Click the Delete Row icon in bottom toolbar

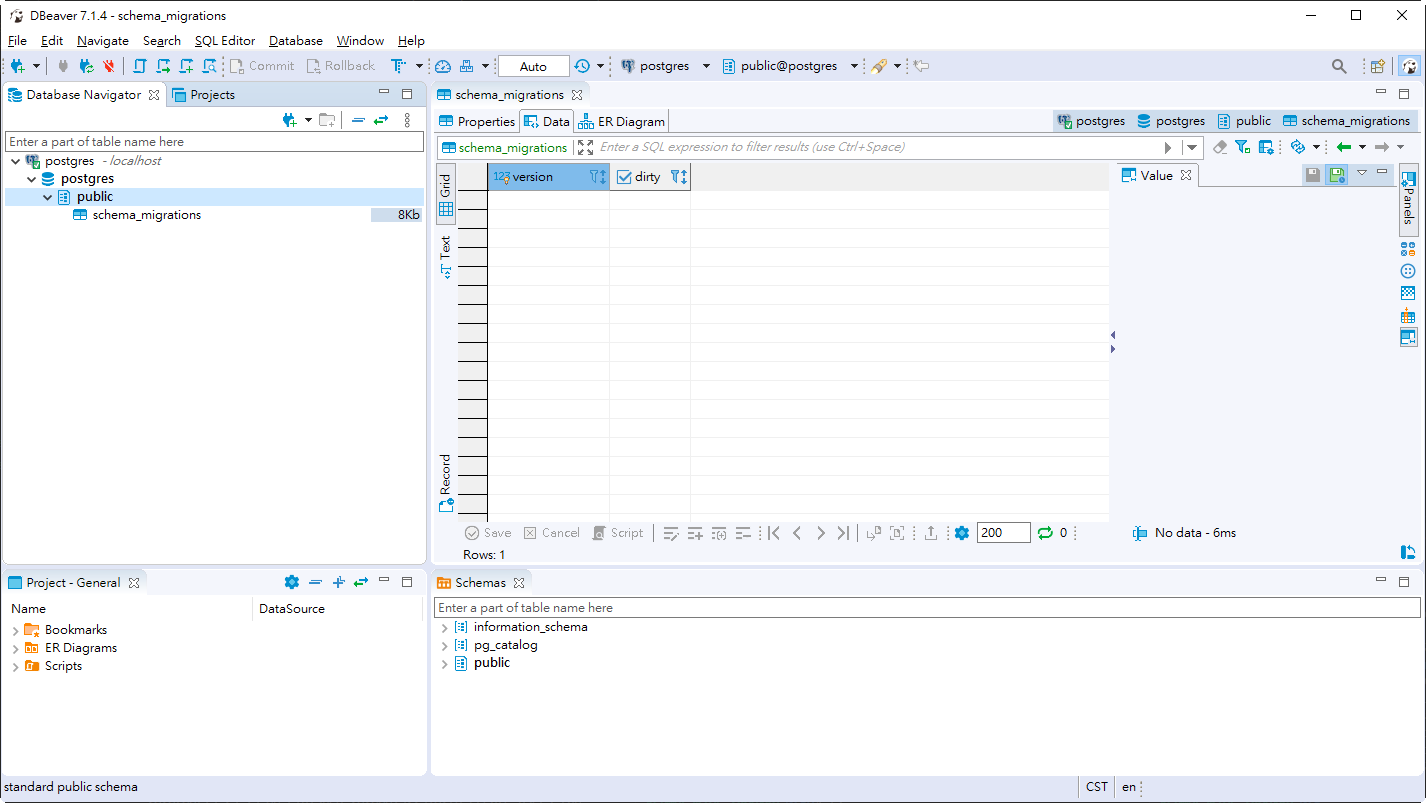coord(743,533)
